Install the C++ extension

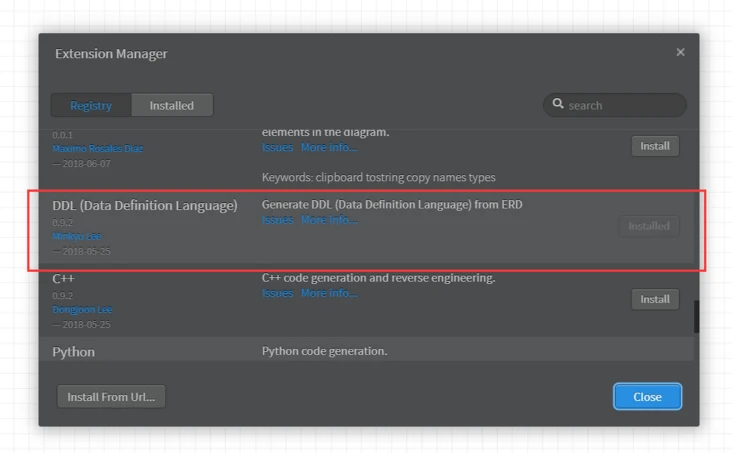point(655,299)
